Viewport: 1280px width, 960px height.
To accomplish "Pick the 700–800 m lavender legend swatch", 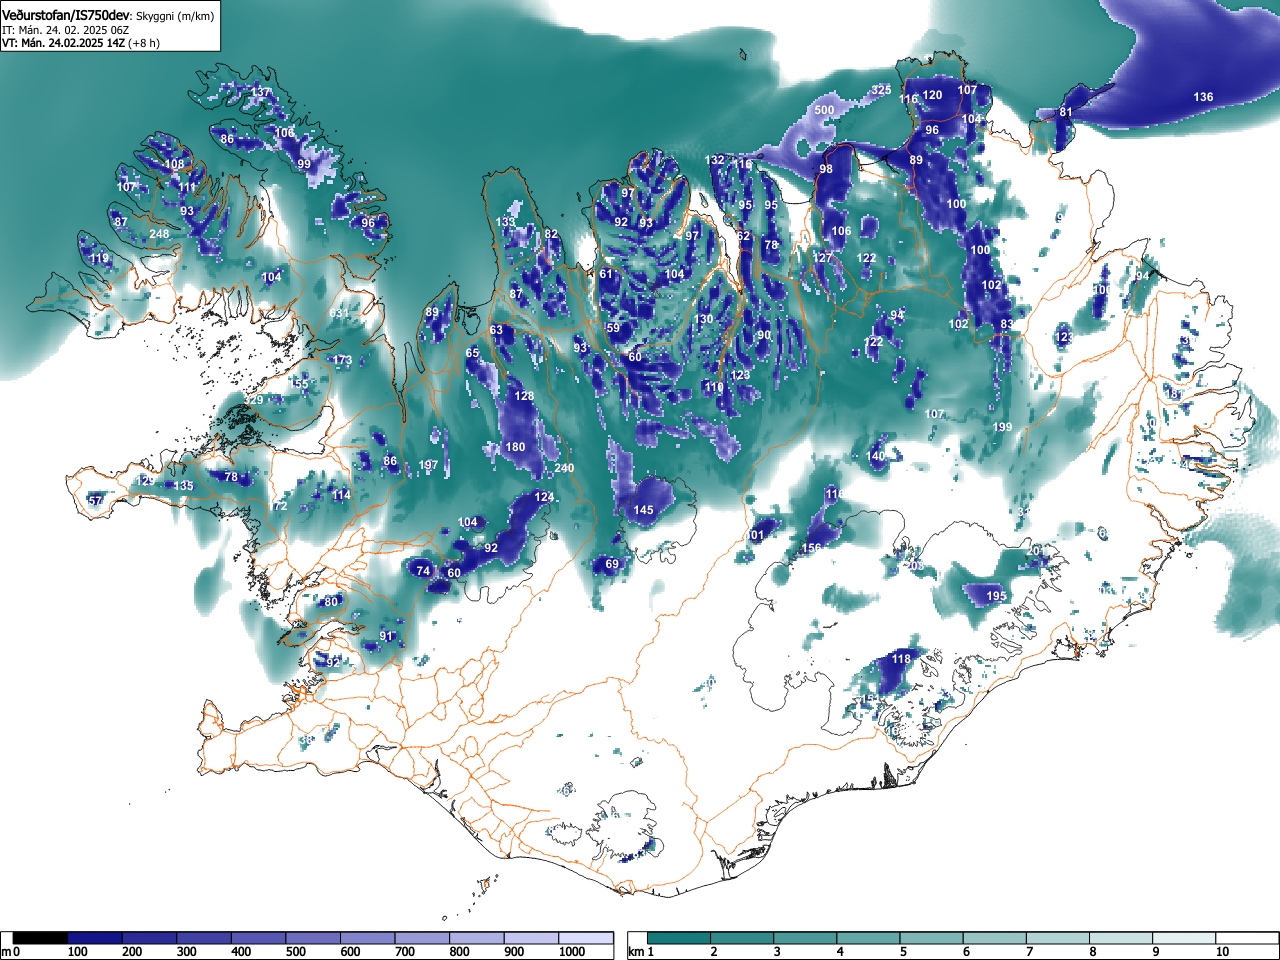I will (422, 938).
